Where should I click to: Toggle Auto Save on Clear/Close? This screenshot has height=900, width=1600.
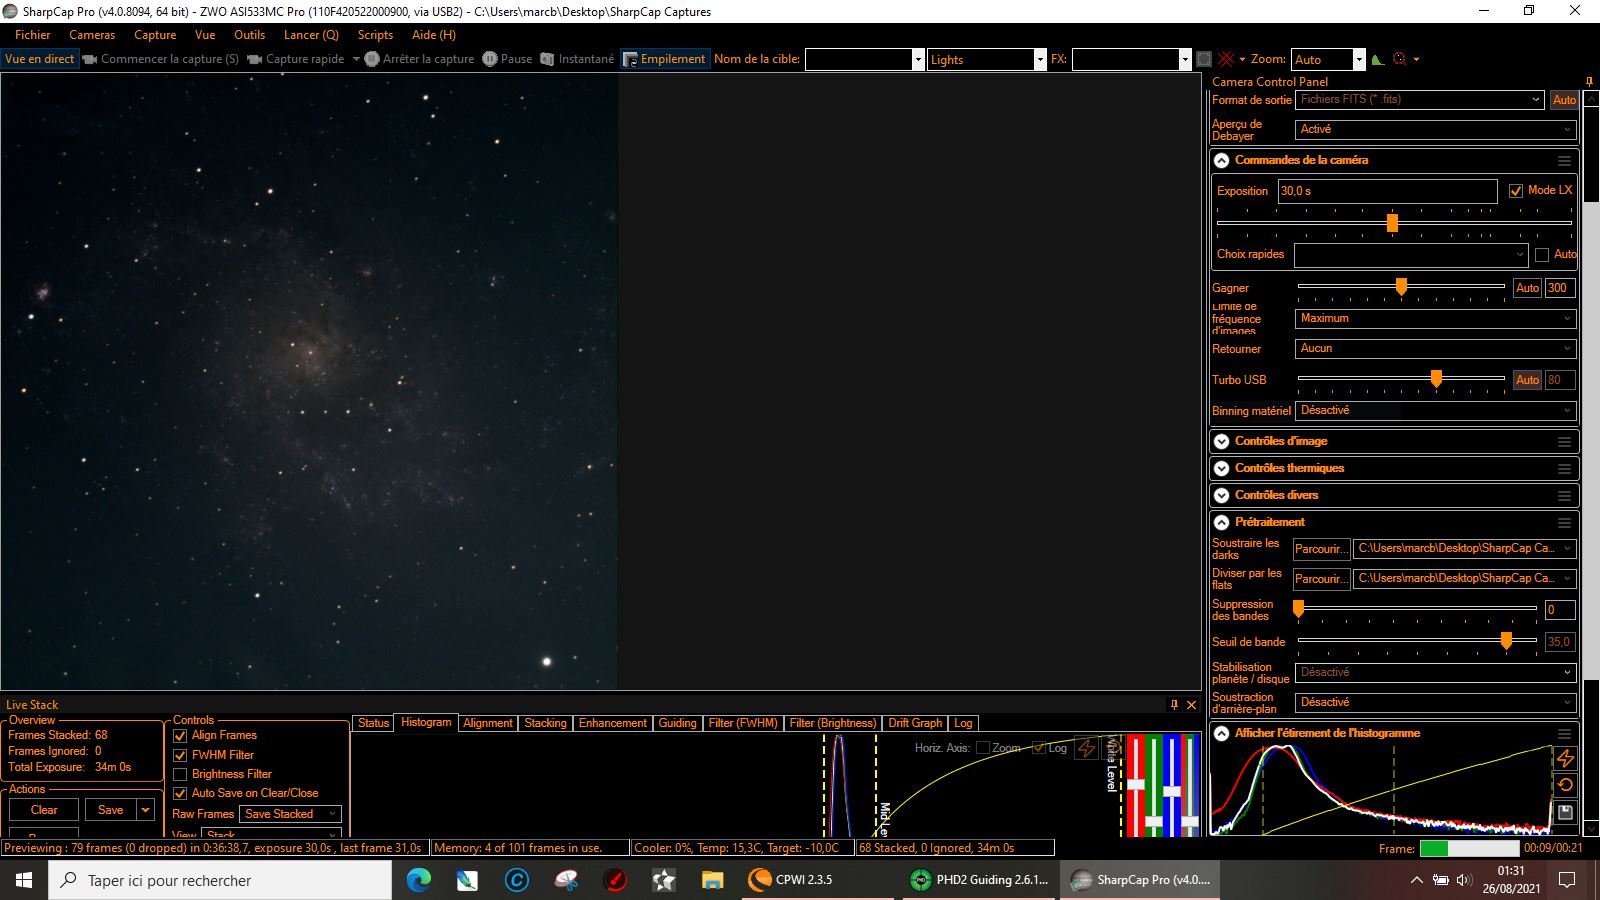[180, 793]
